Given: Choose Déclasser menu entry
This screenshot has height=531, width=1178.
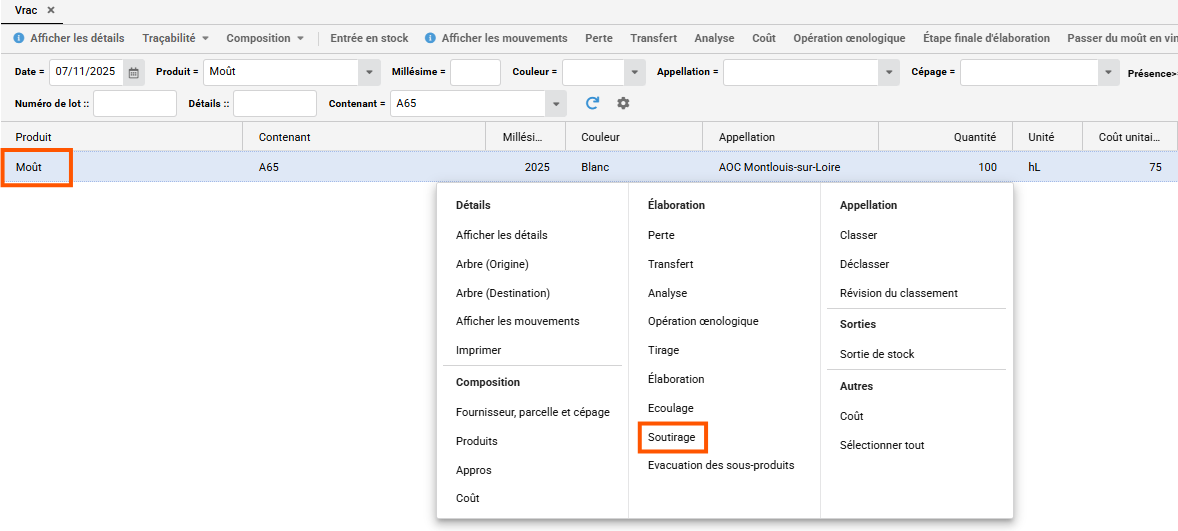Looking at the screenshot, I should (x=865, y=264).
